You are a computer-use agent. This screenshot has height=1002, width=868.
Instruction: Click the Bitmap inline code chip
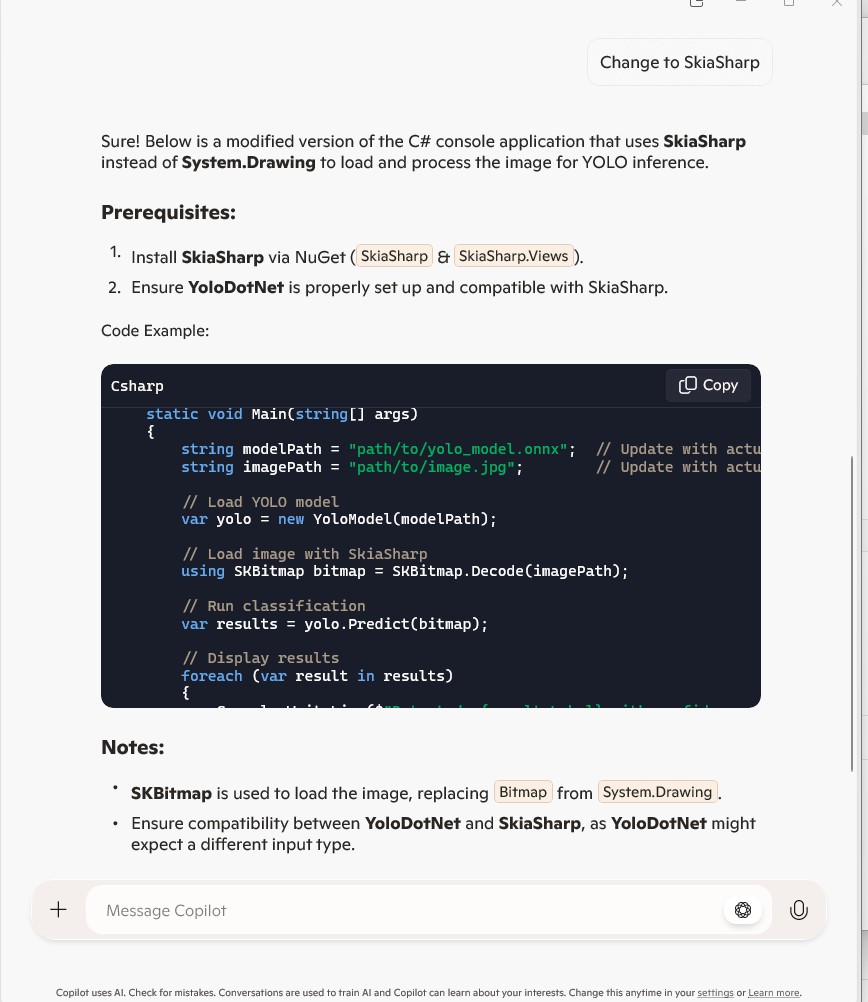click(523, 792)
